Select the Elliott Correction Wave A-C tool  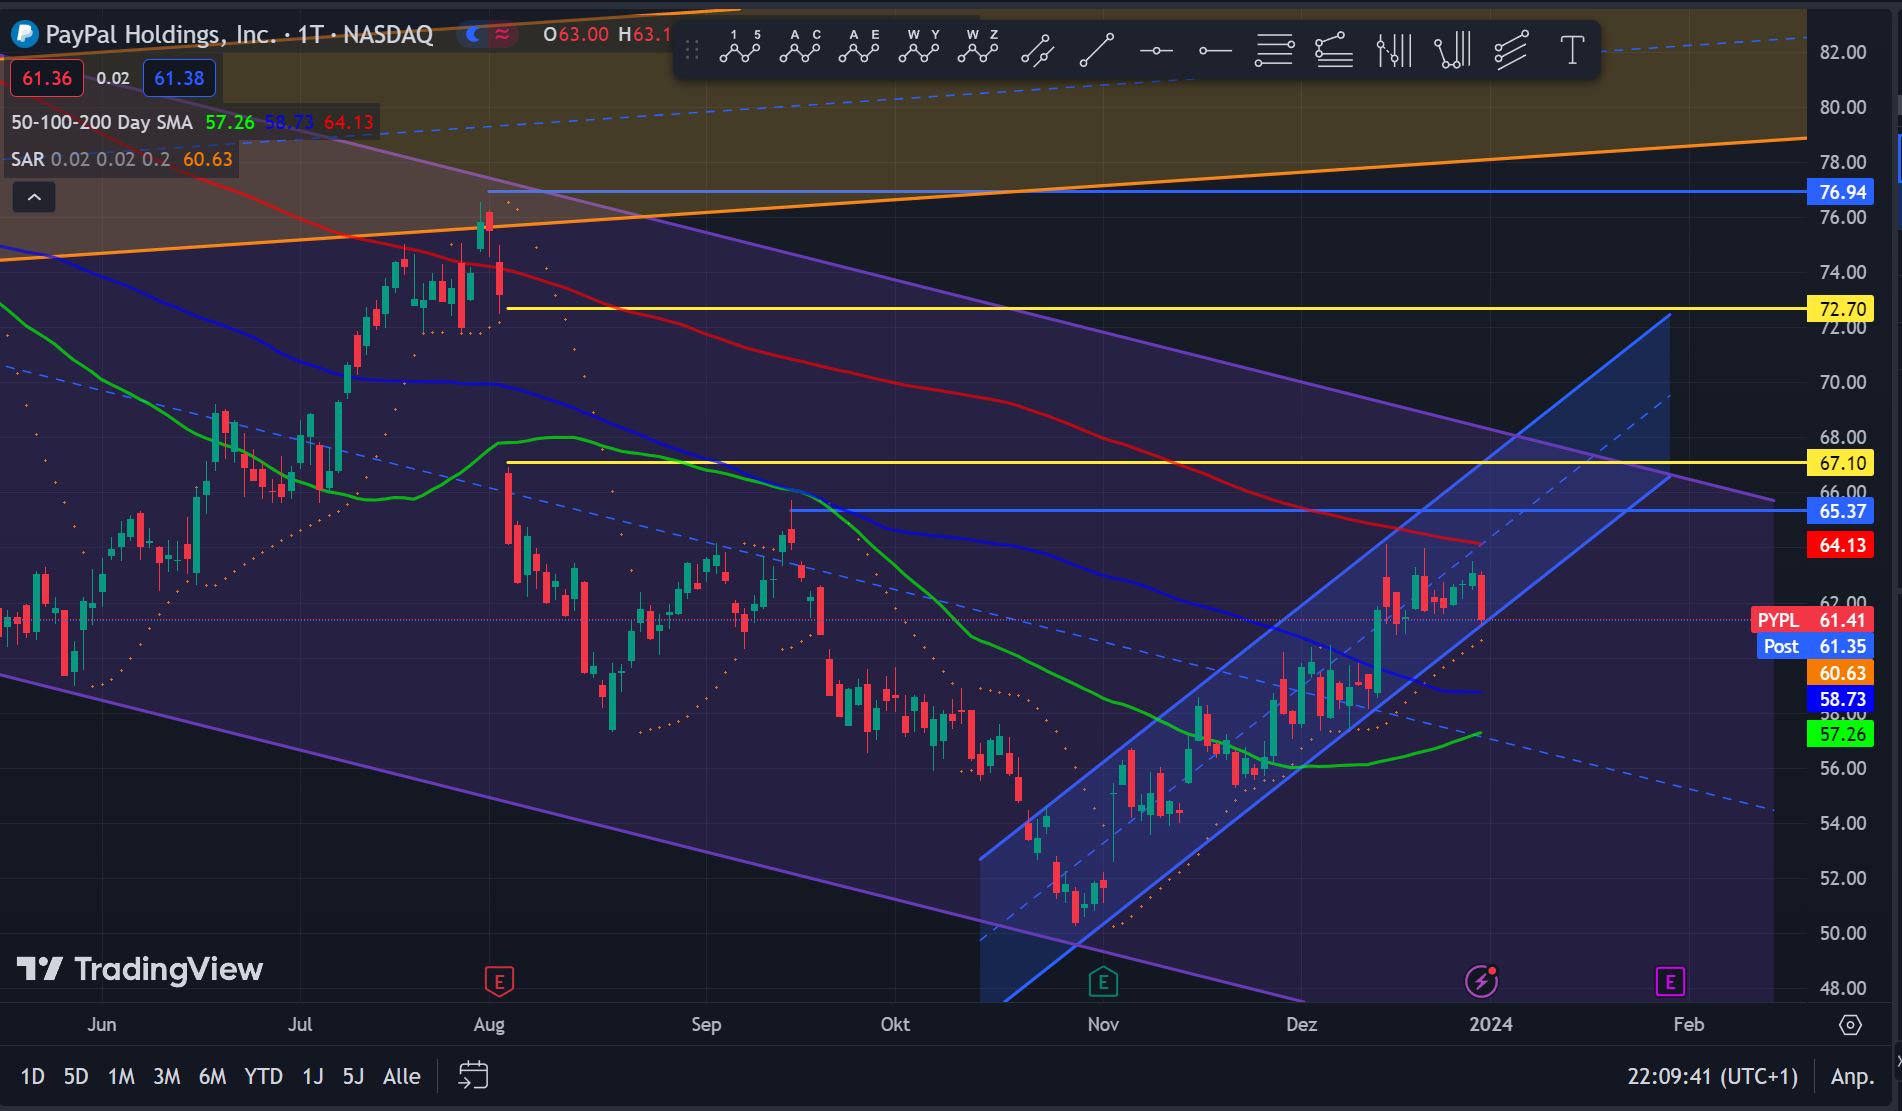(800, 48)
